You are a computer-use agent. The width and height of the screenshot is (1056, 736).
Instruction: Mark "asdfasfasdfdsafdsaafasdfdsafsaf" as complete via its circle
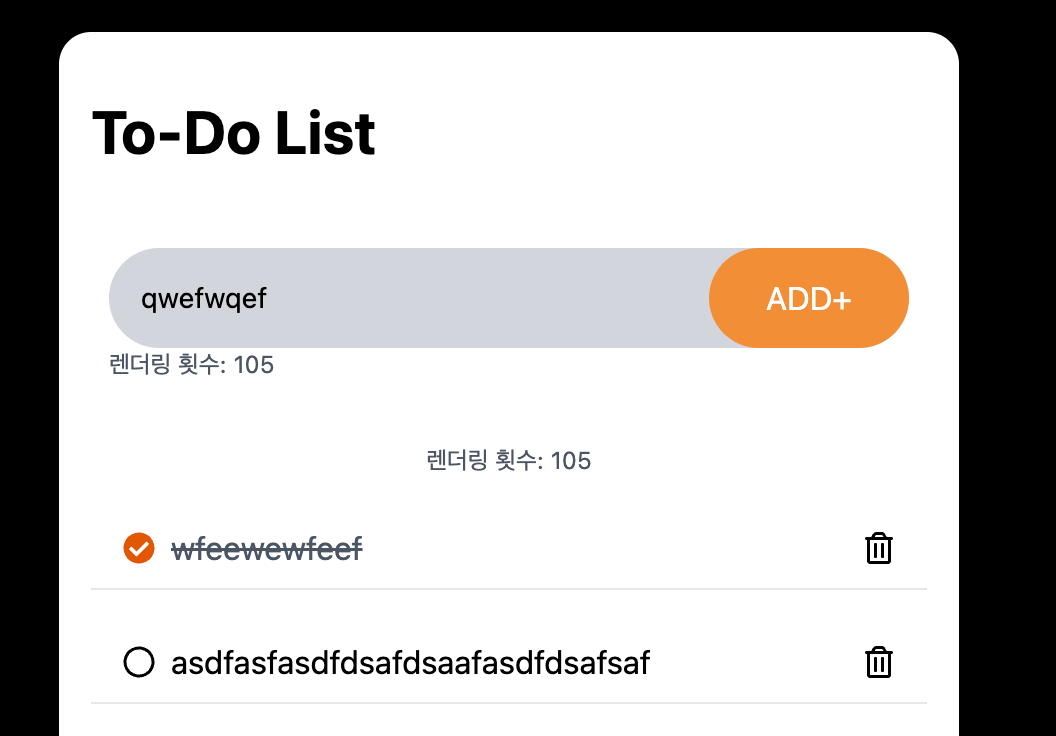138,662
